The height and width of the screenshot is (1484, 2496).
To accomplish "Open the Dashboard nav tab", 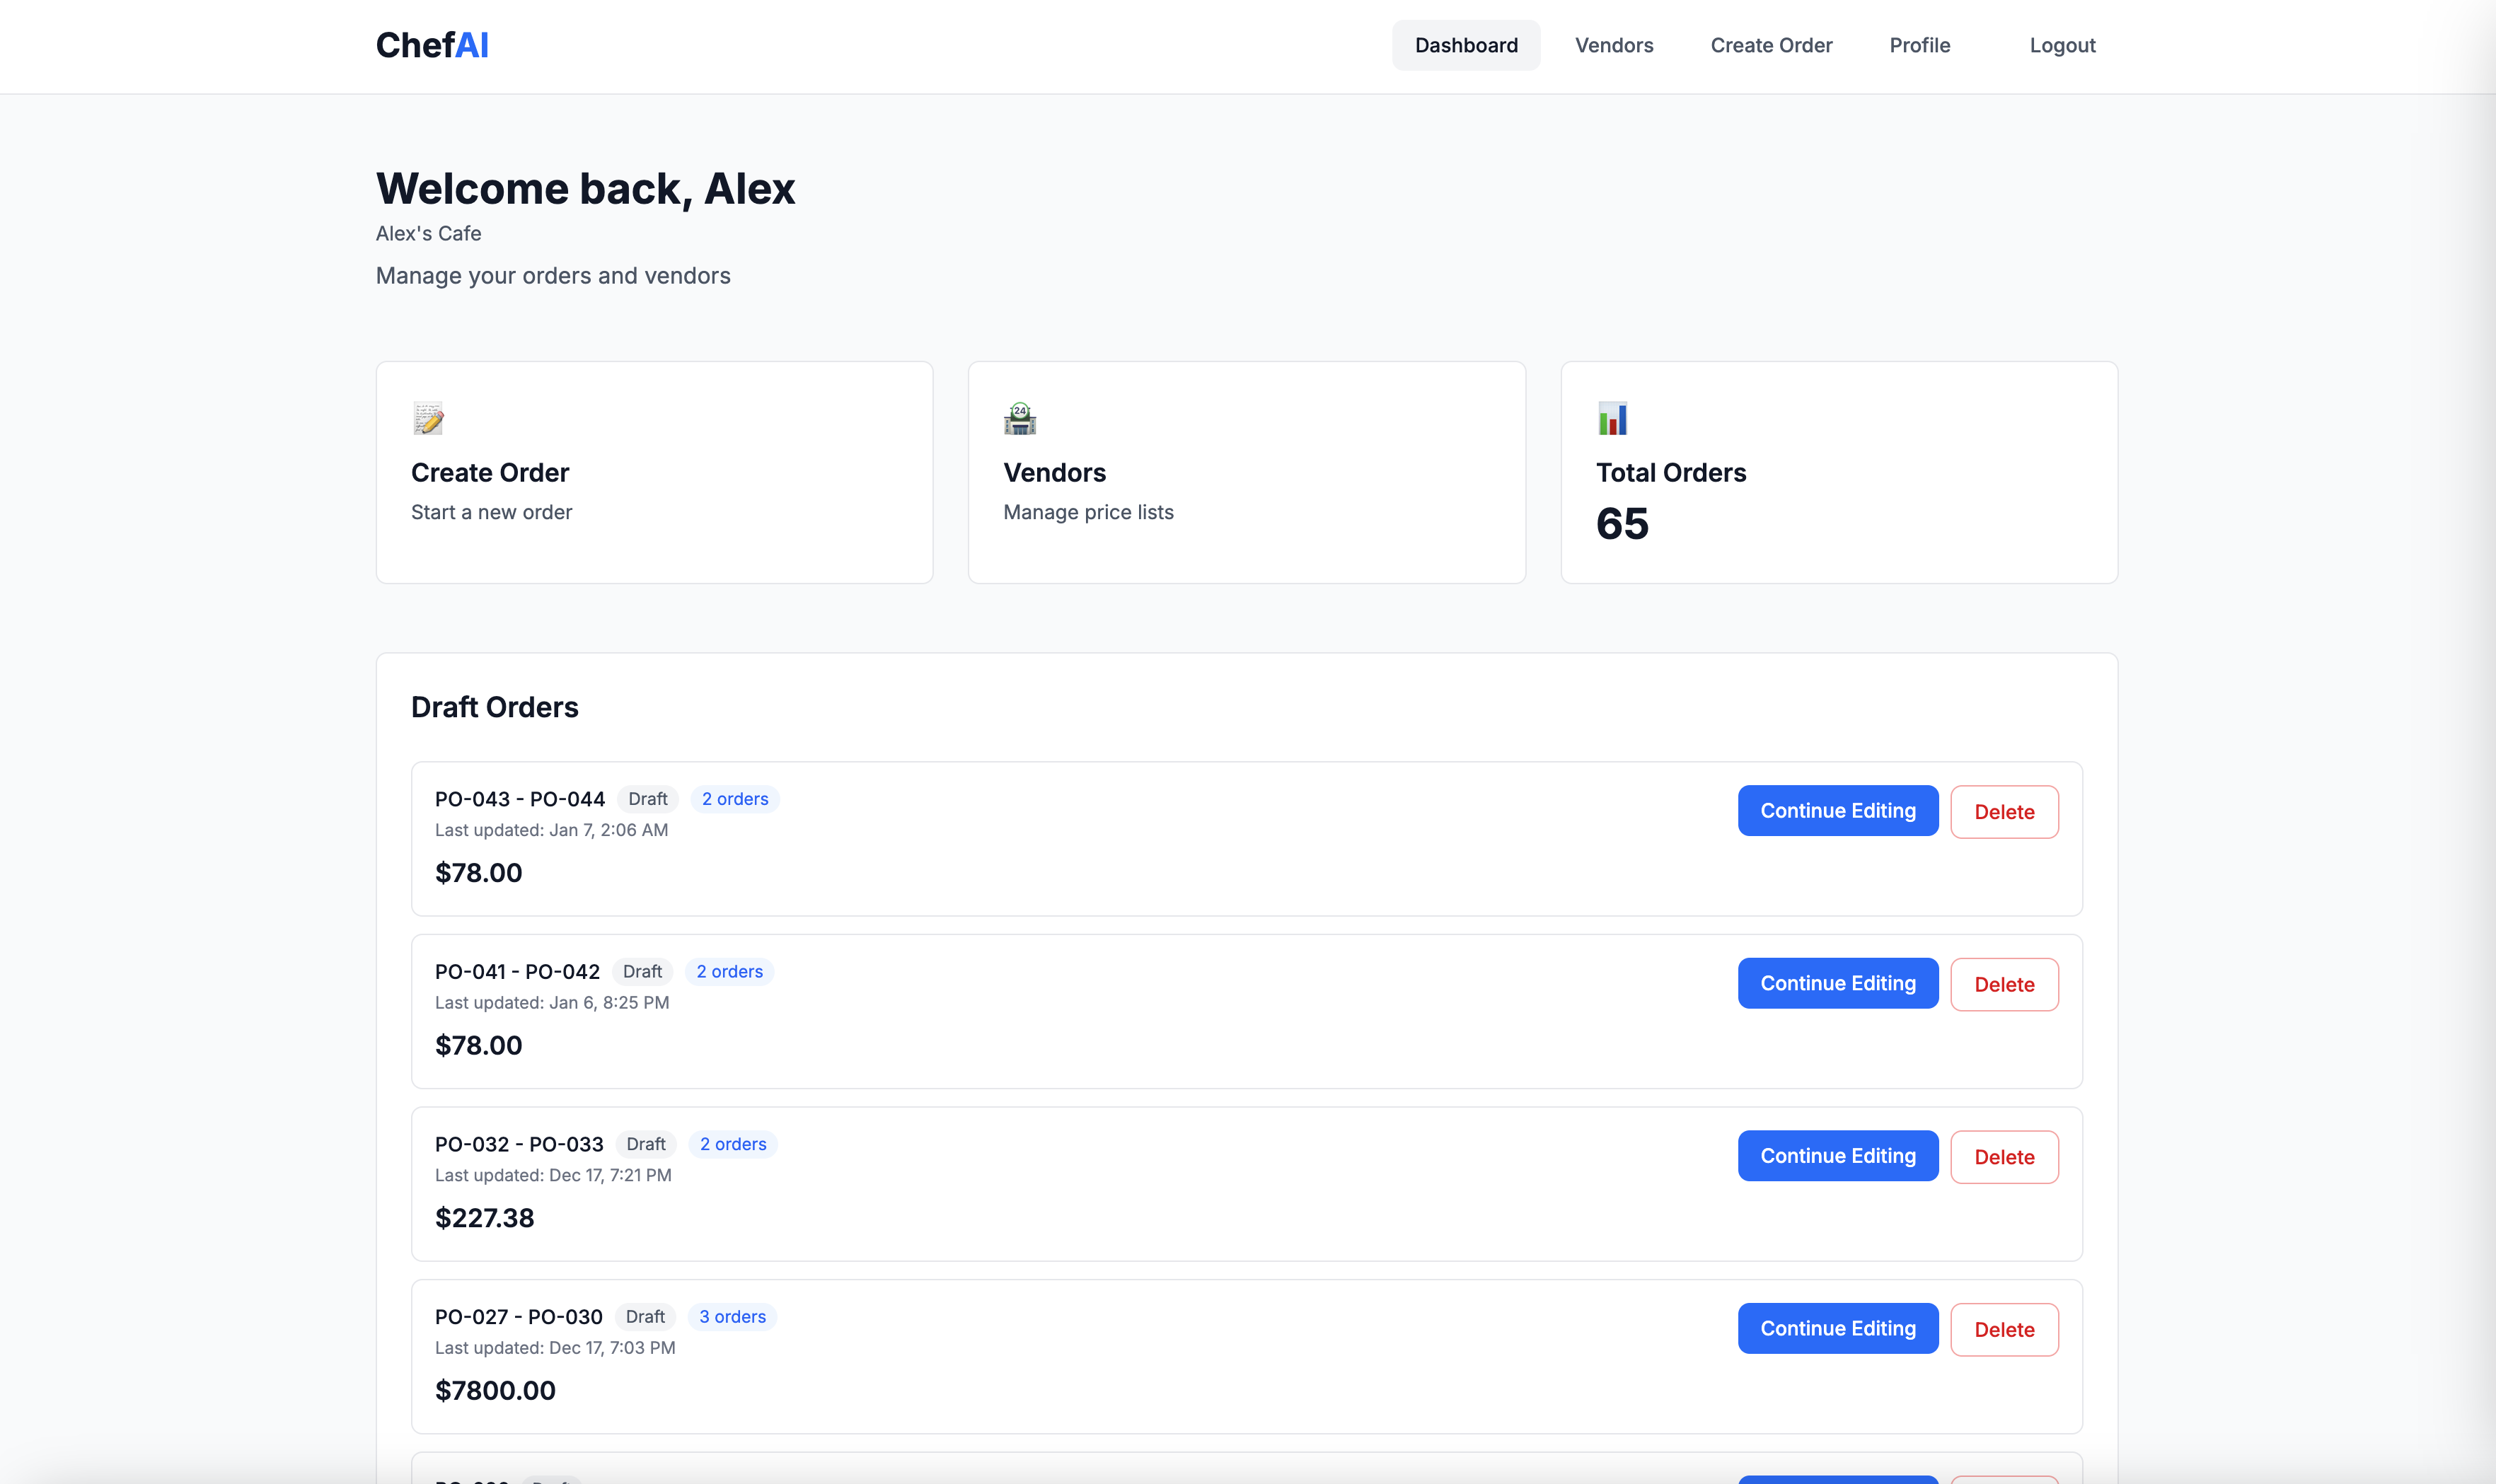I will (1465, 45).
